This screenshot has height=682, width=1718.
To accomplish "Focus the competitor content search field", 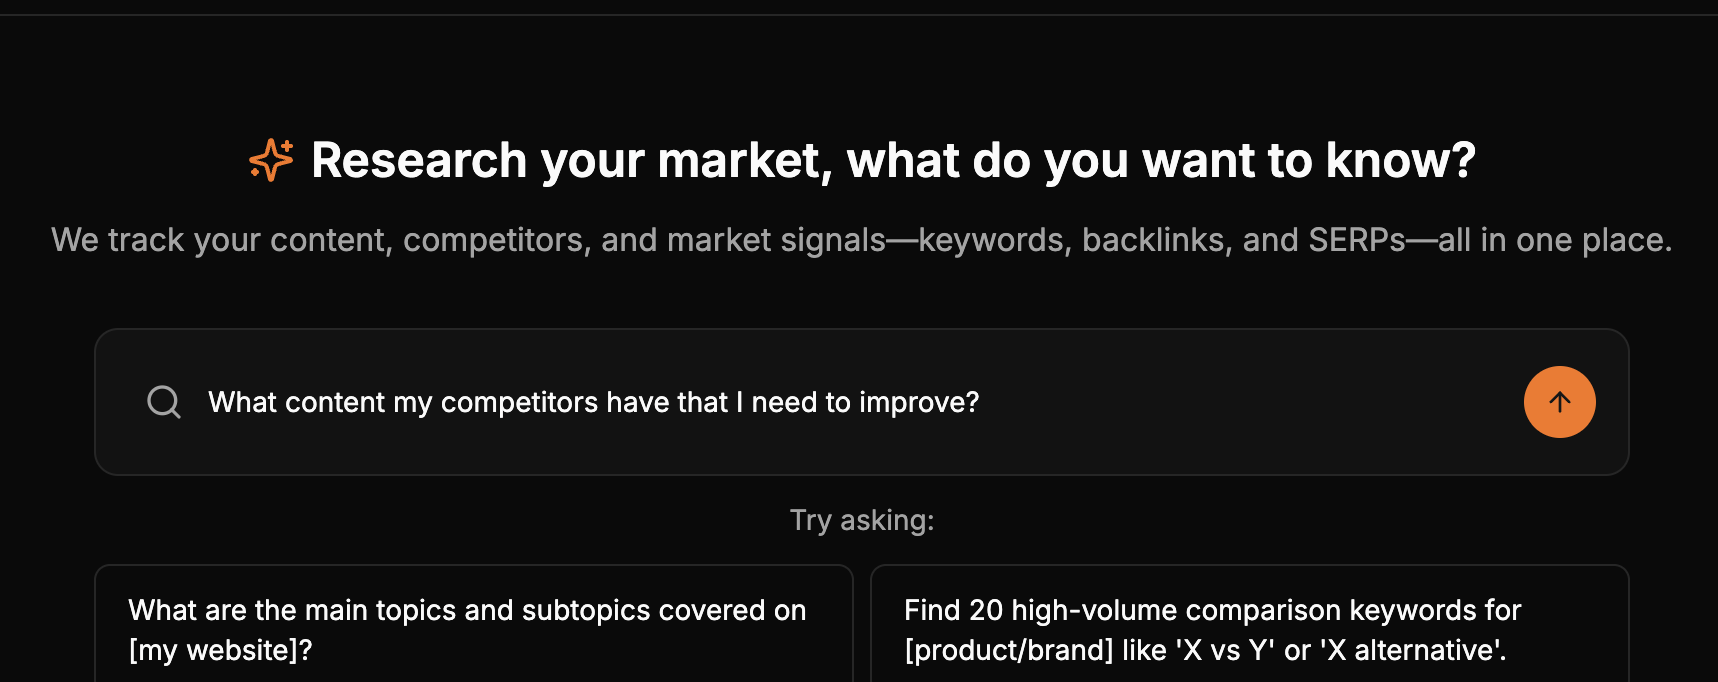I will (x=800, y=402).
